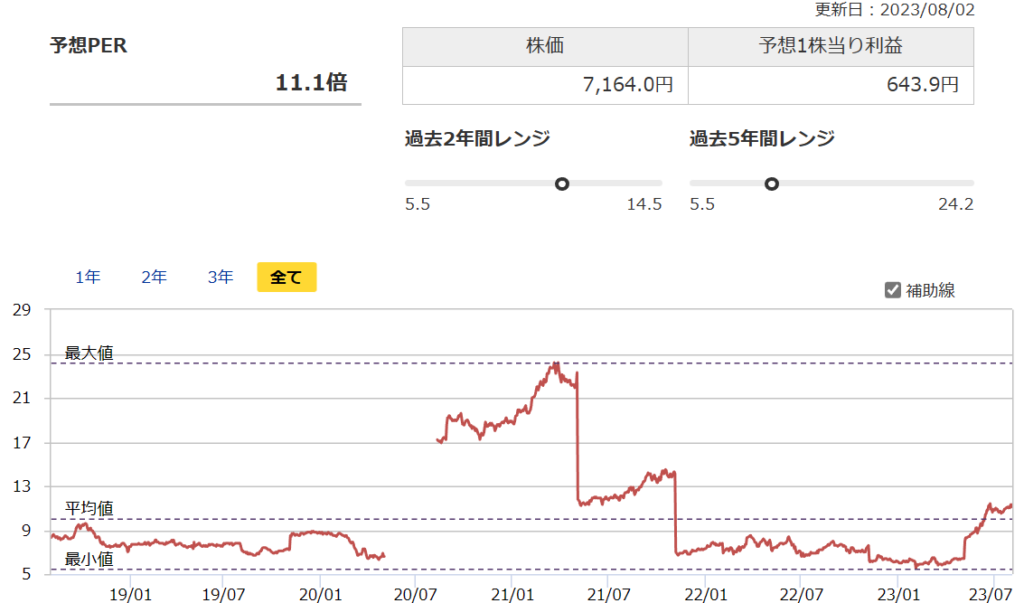Click the 予想1株当り利益 header cell
This screenshot has height=603, width=1024.
831,46
